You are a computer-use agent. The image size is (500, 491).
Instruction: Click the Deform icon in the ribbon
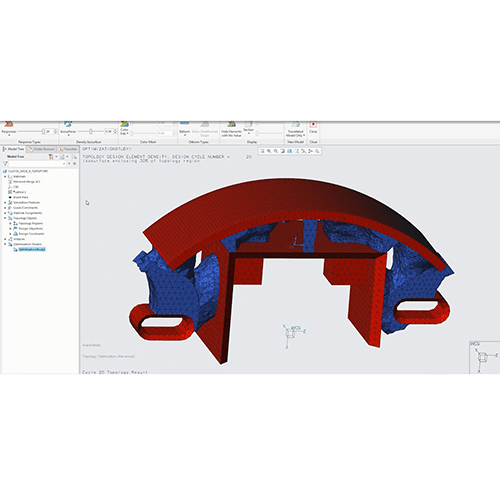click(184, 124)
